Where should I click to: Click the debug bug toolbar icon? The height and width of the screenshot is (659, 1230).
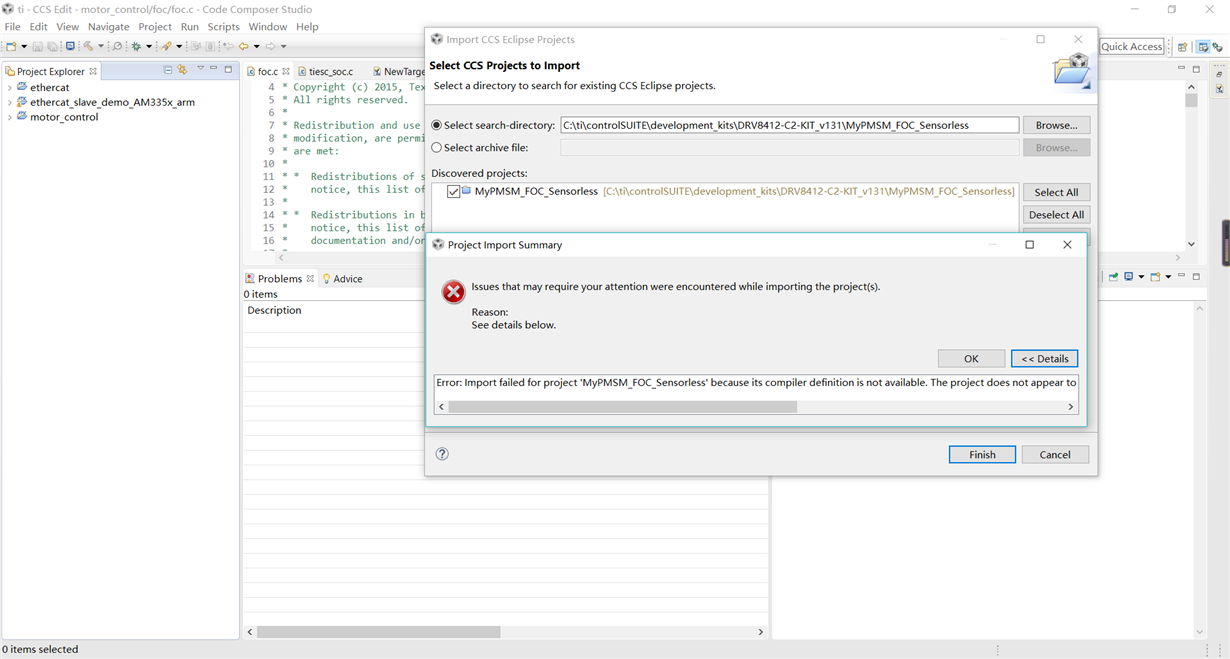[137, 46]
